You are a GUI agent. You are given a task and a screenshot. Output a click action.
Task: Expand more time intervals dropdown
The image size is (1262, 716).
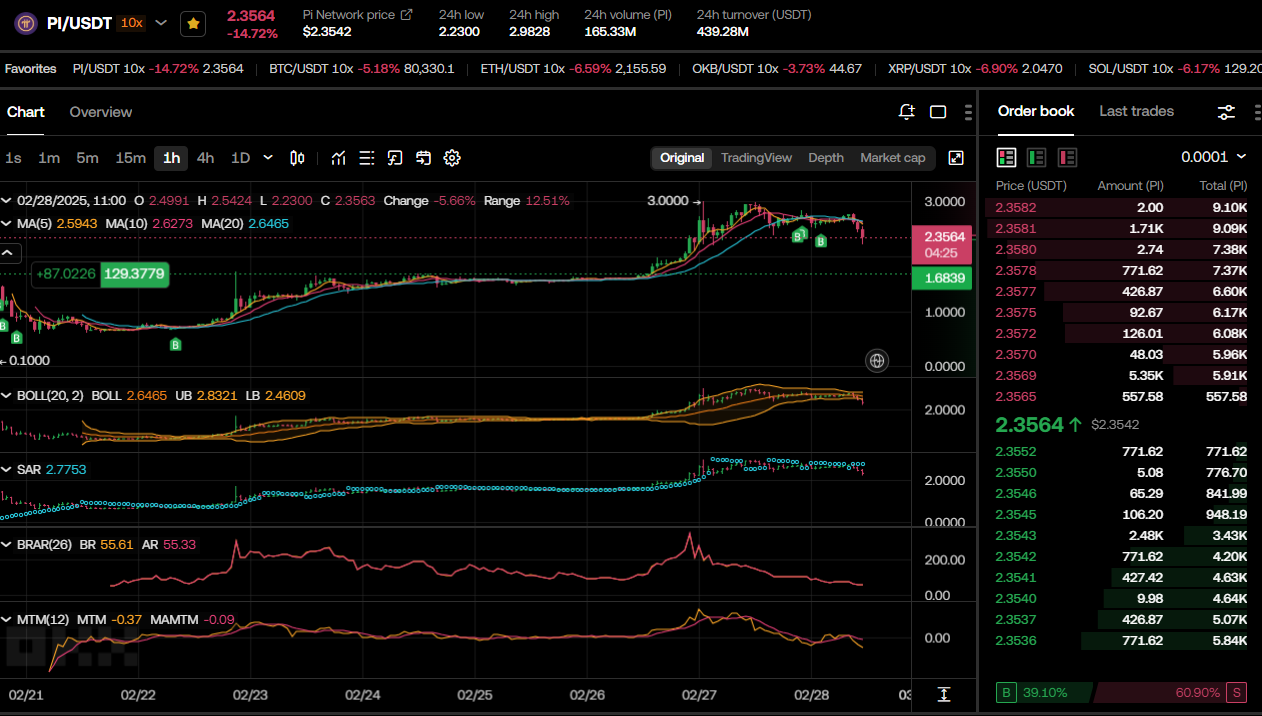coord(268,158)
